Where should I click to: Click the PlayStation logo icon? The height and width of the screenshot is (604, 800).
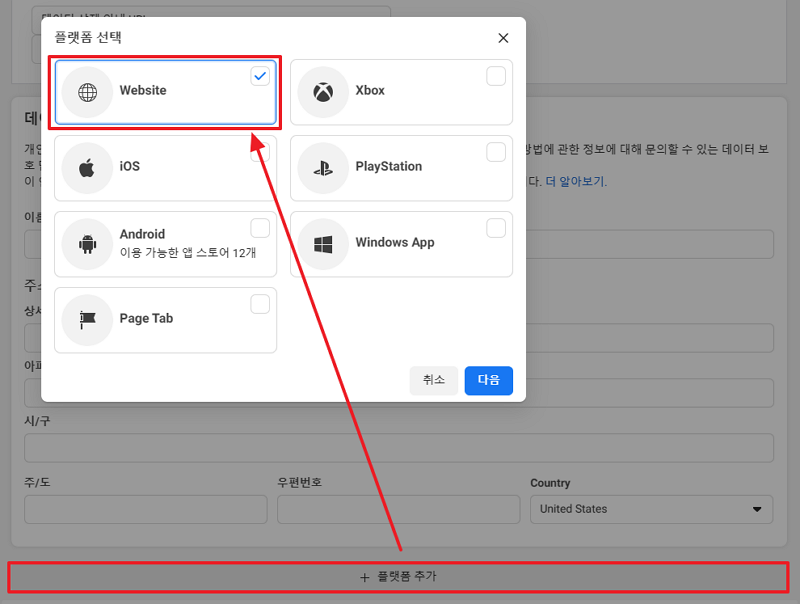pos(323,168)
